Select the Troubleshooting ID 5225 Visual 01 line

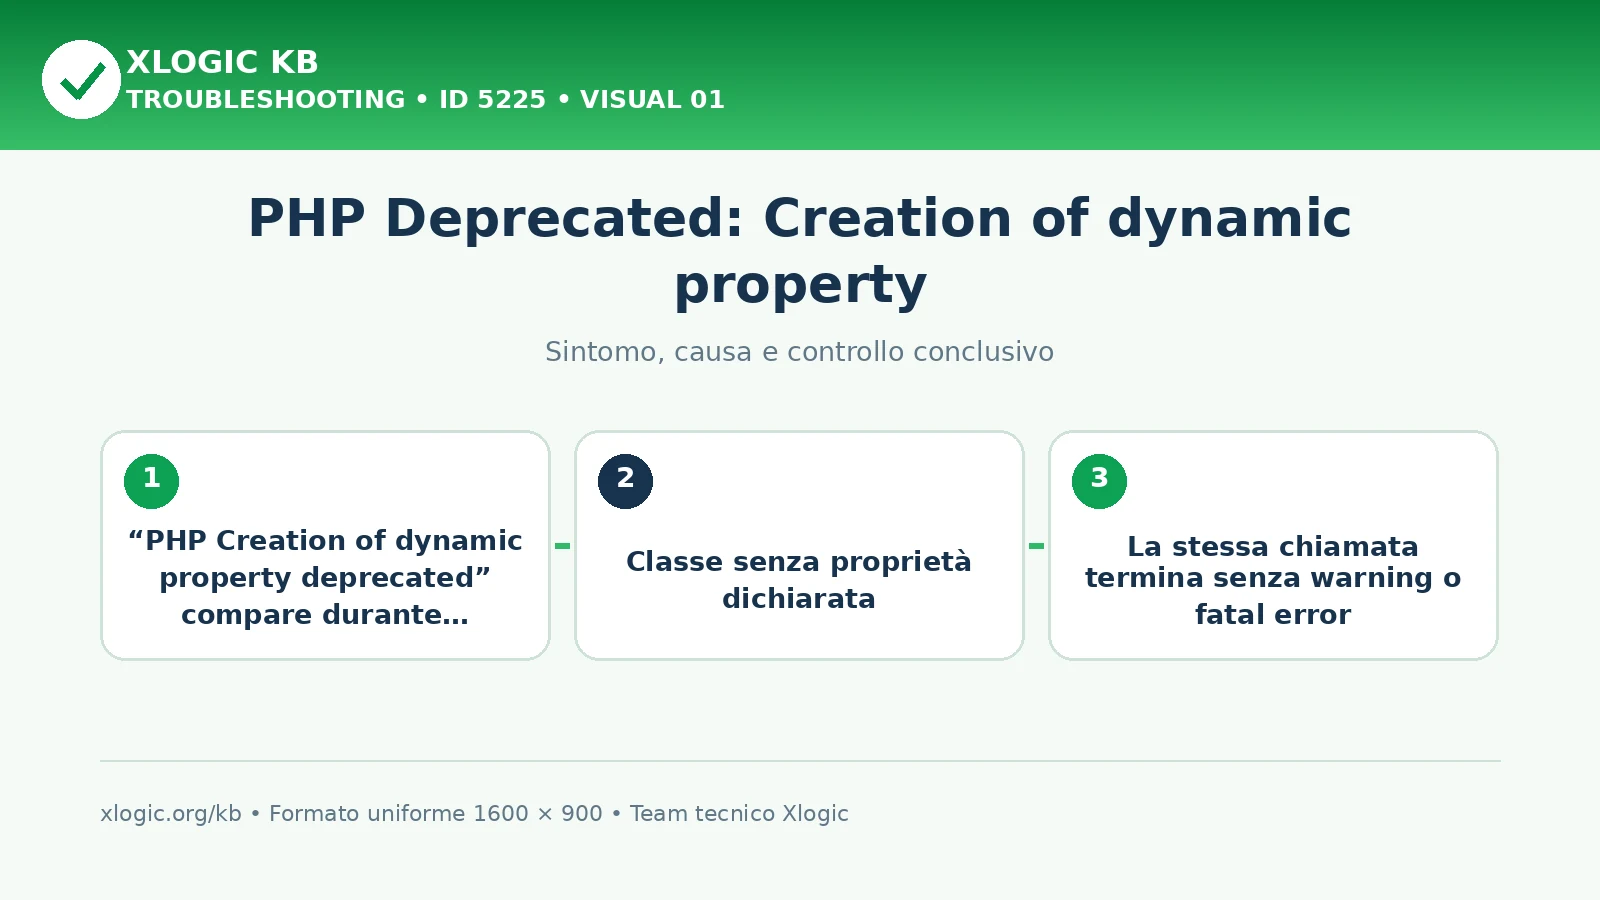tap(425, 100)
